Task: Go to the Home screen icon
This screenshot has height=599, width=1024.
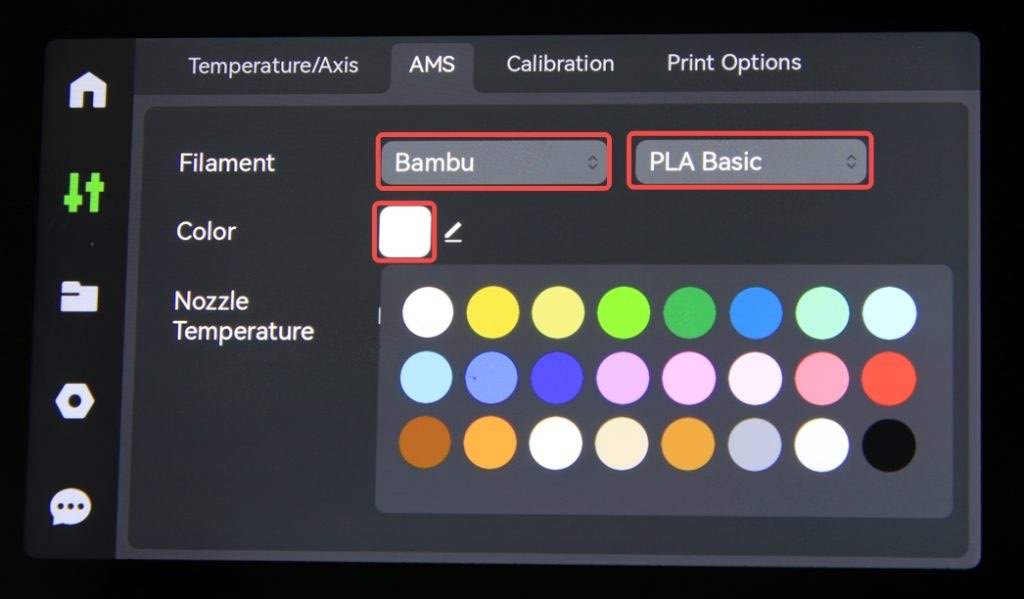Action: point(87,91)
